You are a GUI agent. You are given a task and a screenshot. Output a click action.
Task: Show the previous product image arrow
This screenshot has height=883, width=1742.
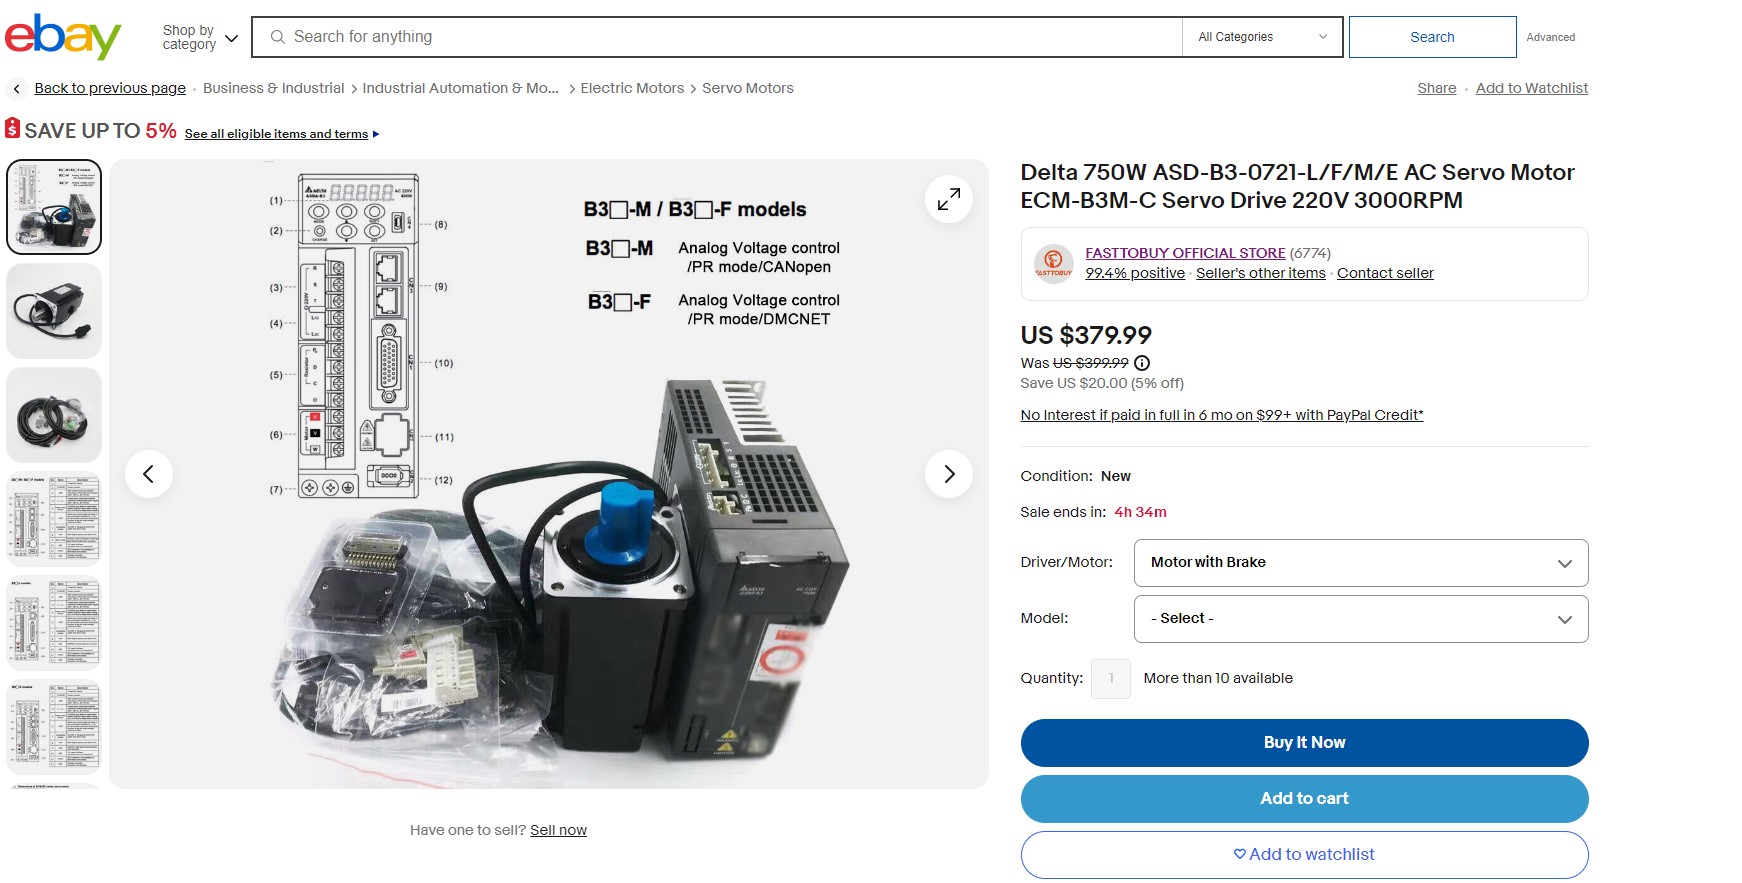149,474
